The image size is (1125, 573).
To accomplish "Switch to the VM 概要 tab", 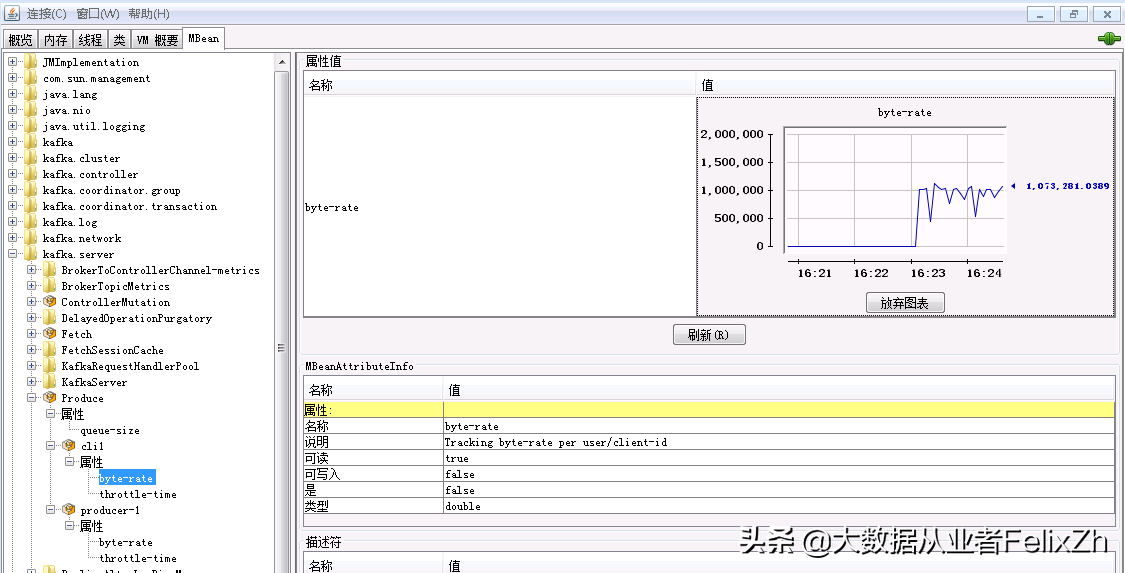I will point(157,40).
